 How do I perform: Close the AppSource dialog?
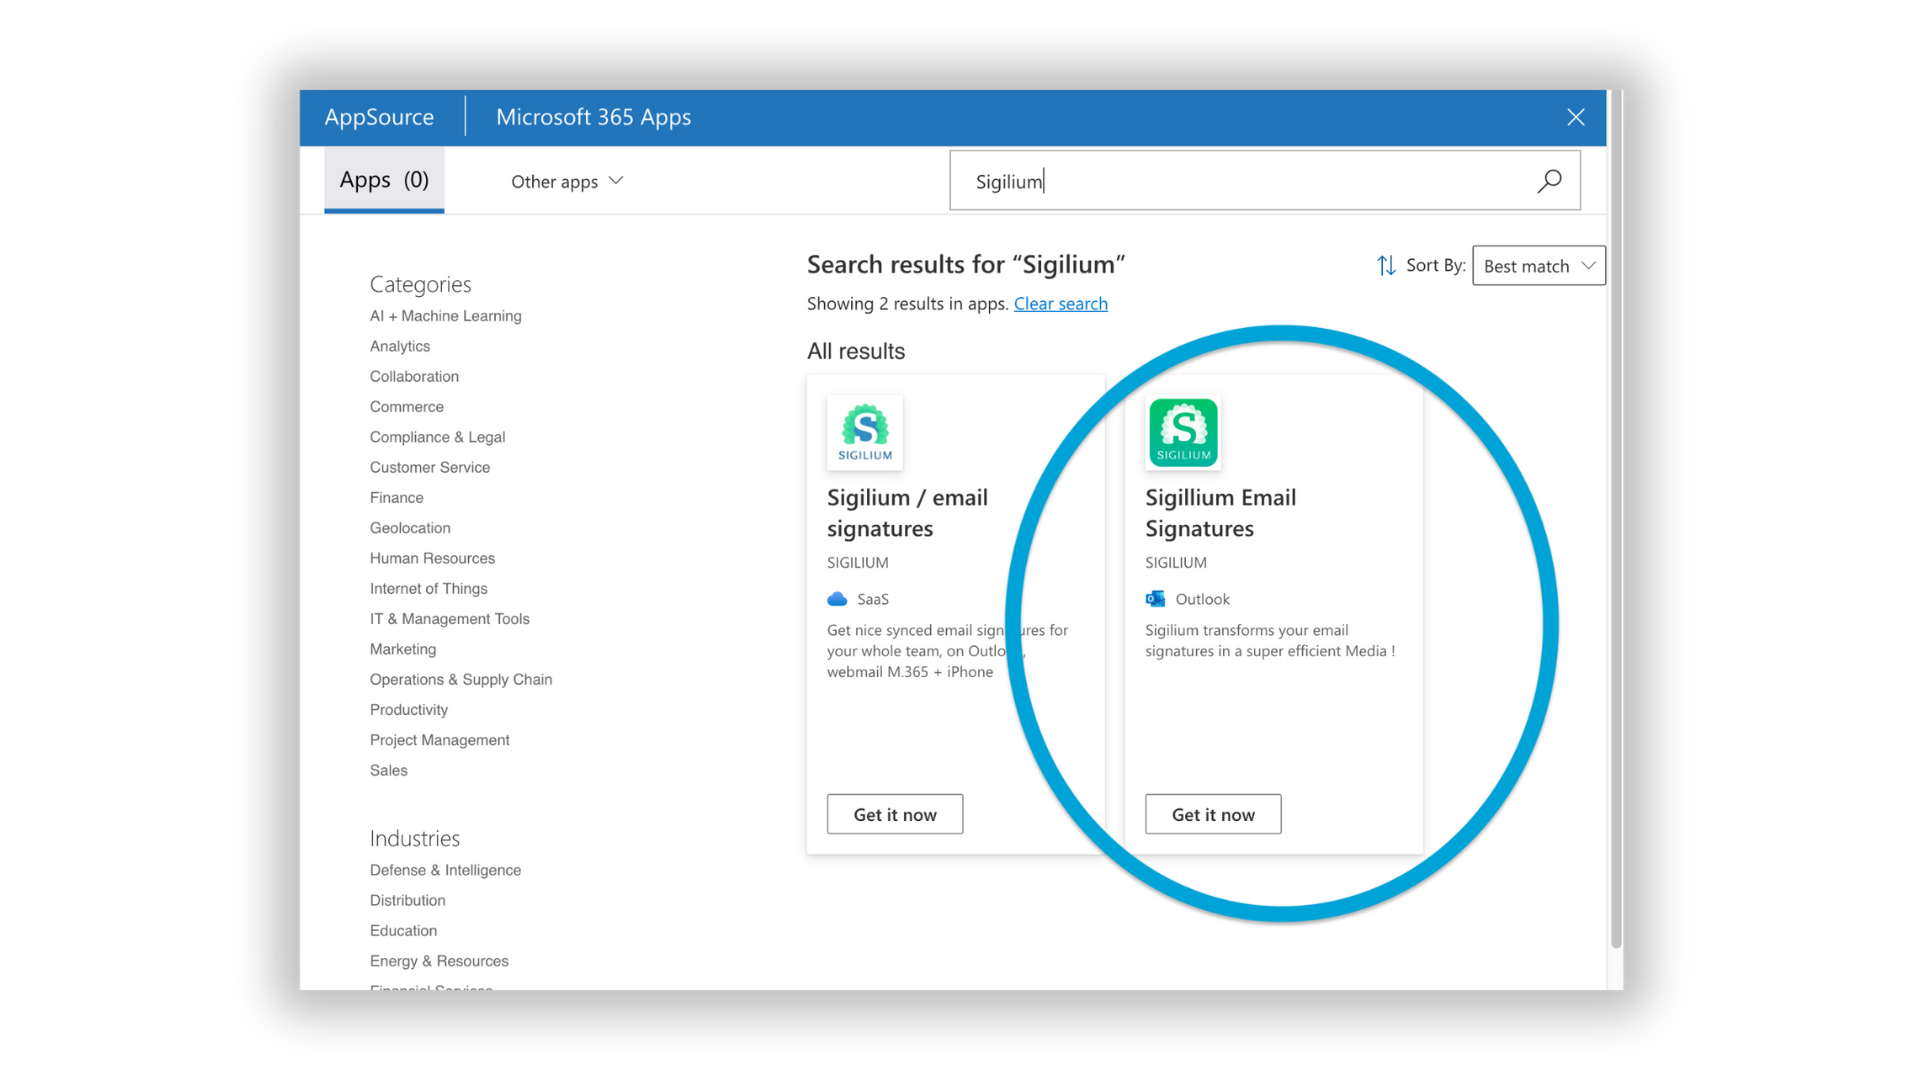pos(1576,117)
